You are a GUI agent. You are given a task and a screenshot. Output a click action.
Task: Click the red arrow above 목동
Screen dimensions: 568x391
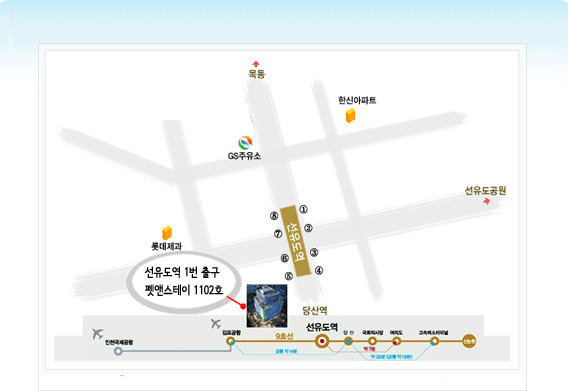[x=256, y=64]
